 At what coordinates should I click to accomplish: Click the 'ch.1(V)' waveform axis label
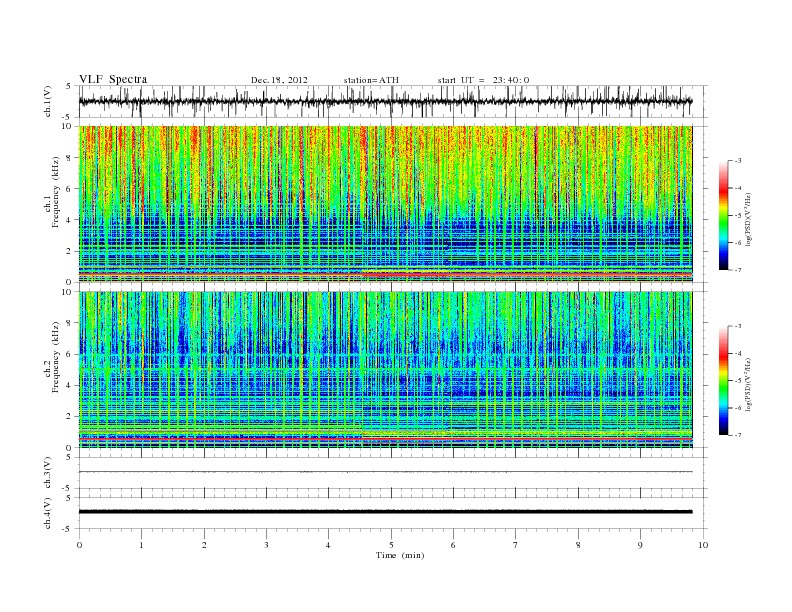point(47,101)
